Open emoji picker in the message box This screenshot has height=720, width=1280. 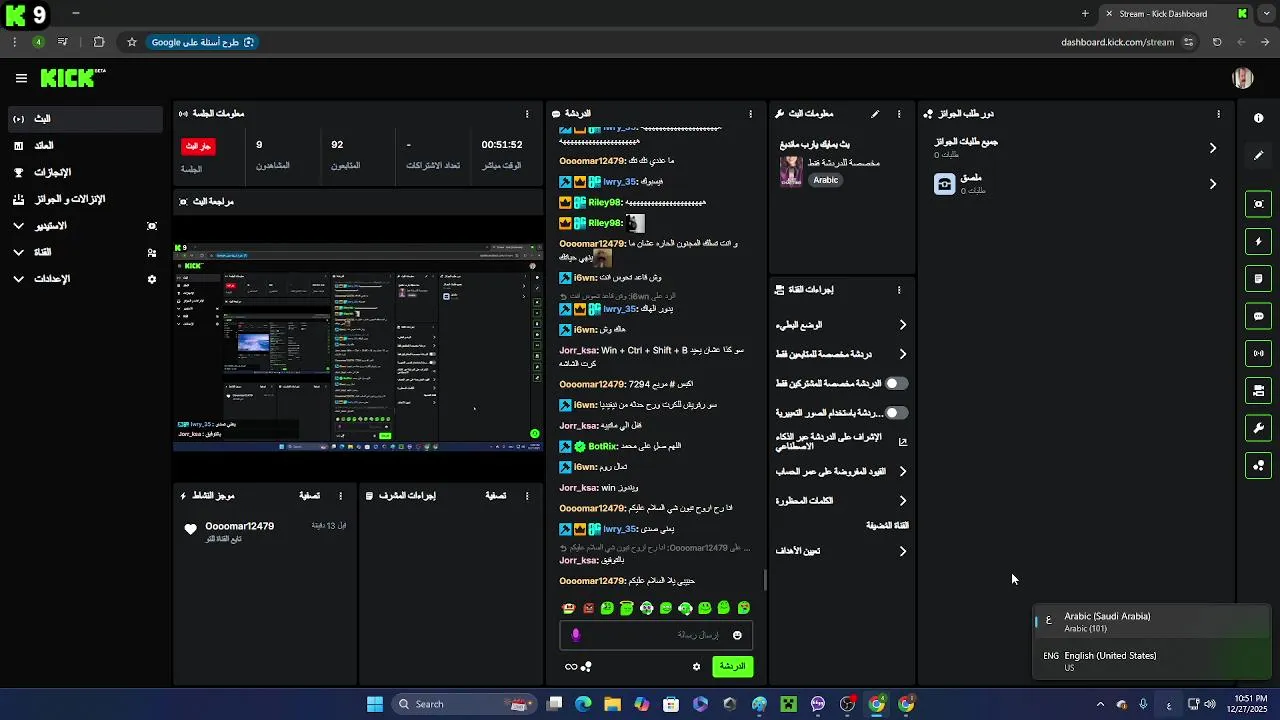coord(737,635)
